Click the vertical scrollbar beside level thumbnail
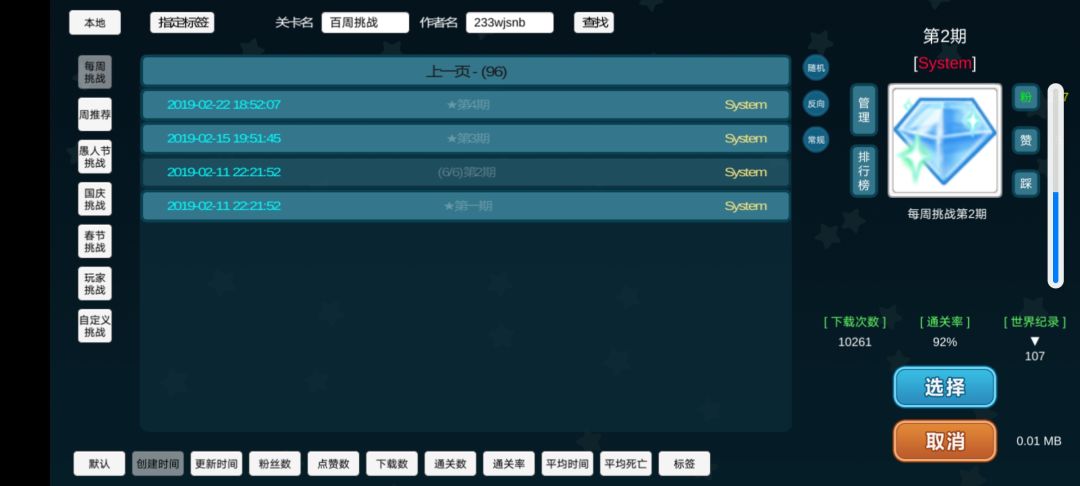The height and width of the screenshot is (486, 1080). pos(1055,184)
